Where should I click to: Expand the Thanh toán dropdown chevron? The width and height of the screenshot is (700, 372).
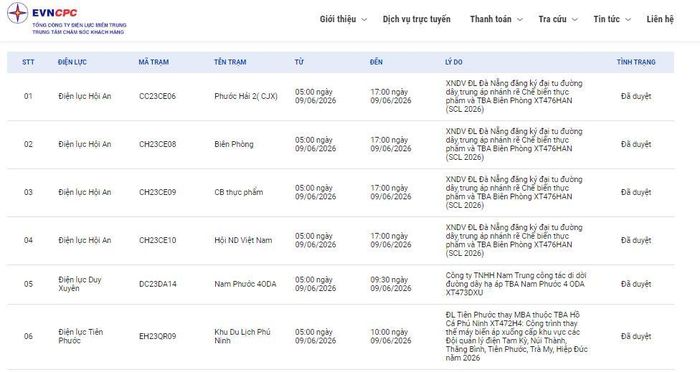[520, 20]
